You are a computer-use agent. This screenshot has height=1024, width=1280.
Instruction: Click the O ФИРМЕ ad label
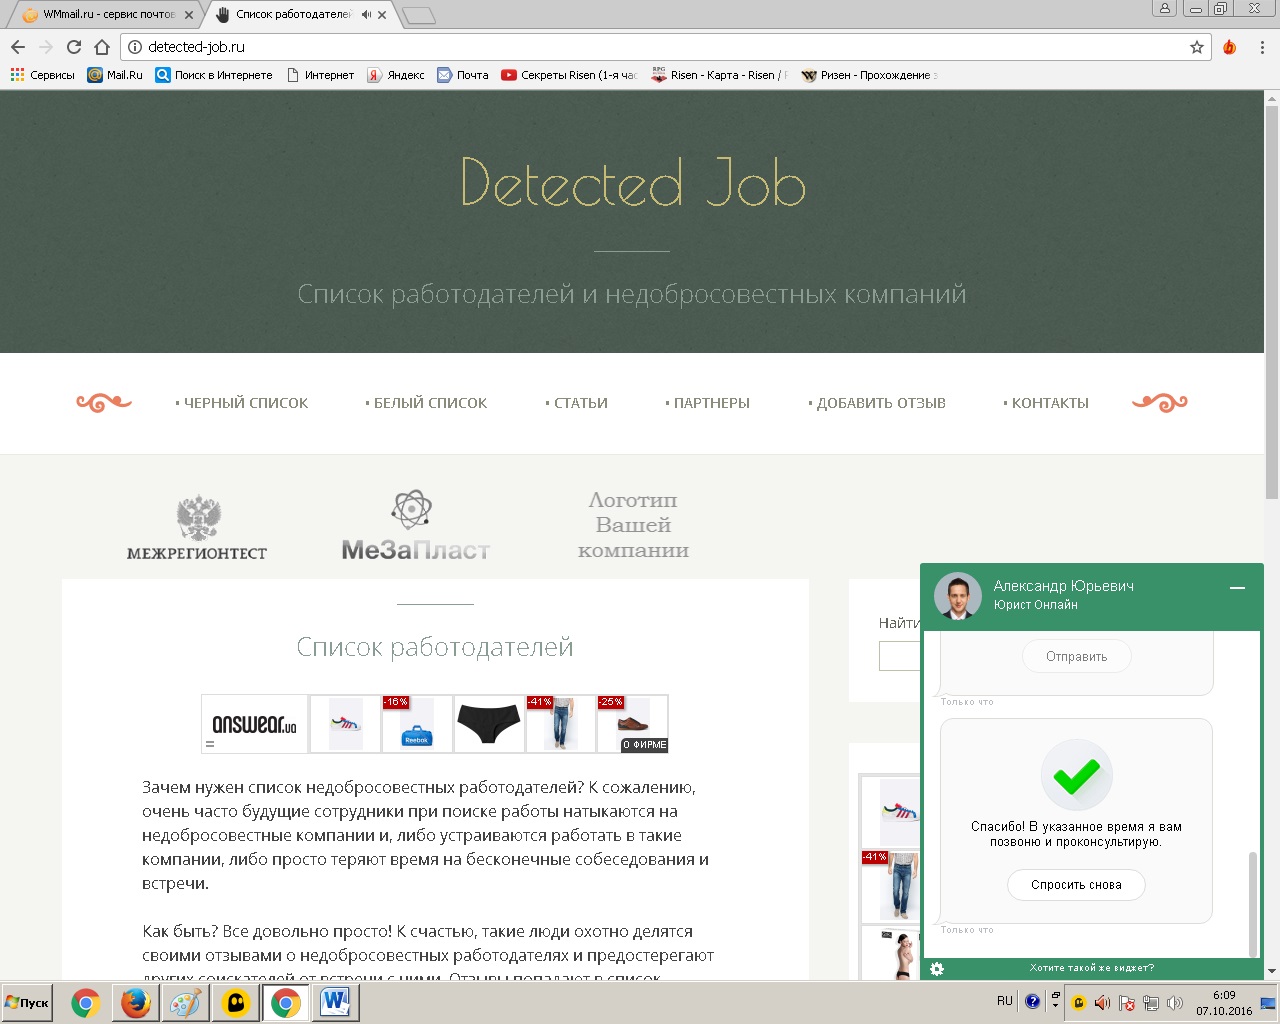click(644, 745)
